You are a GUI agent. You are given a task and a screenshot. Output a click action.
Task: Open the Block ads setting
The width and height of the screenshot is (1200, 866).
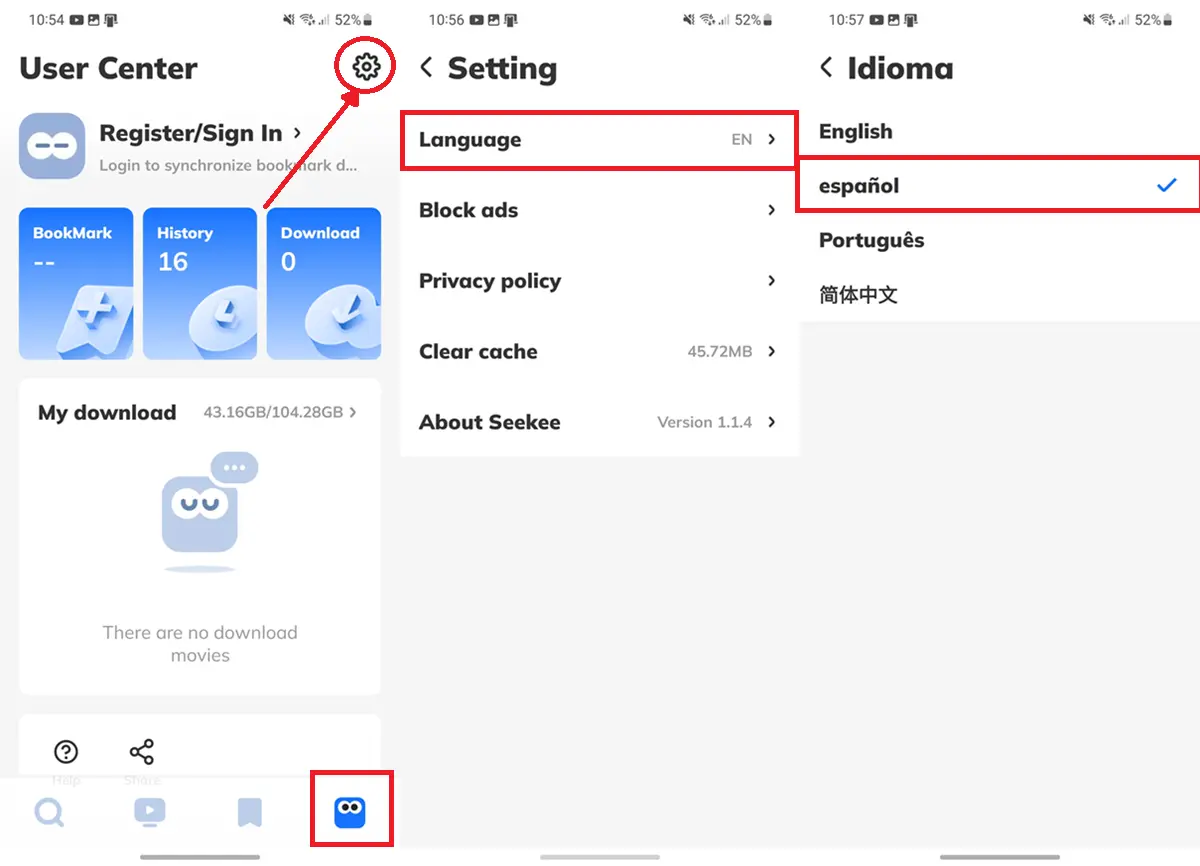coord(598,210)
